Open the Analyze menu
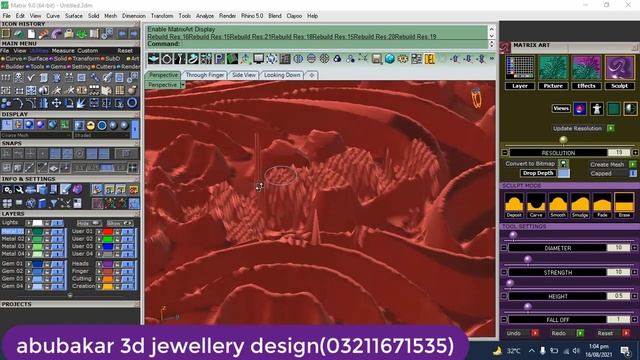Image resolution: width=640 pixels, height=360 pixels. (x=205, y=16)
